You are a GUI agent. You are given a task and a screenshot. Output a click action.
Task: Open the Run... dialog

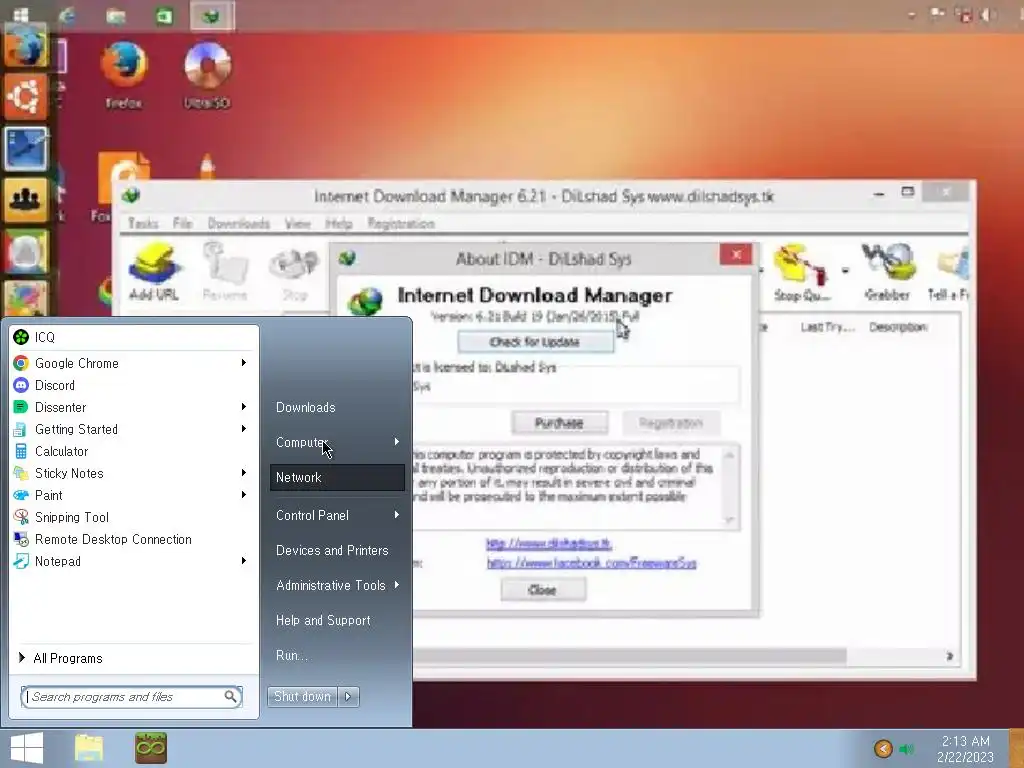292,655
